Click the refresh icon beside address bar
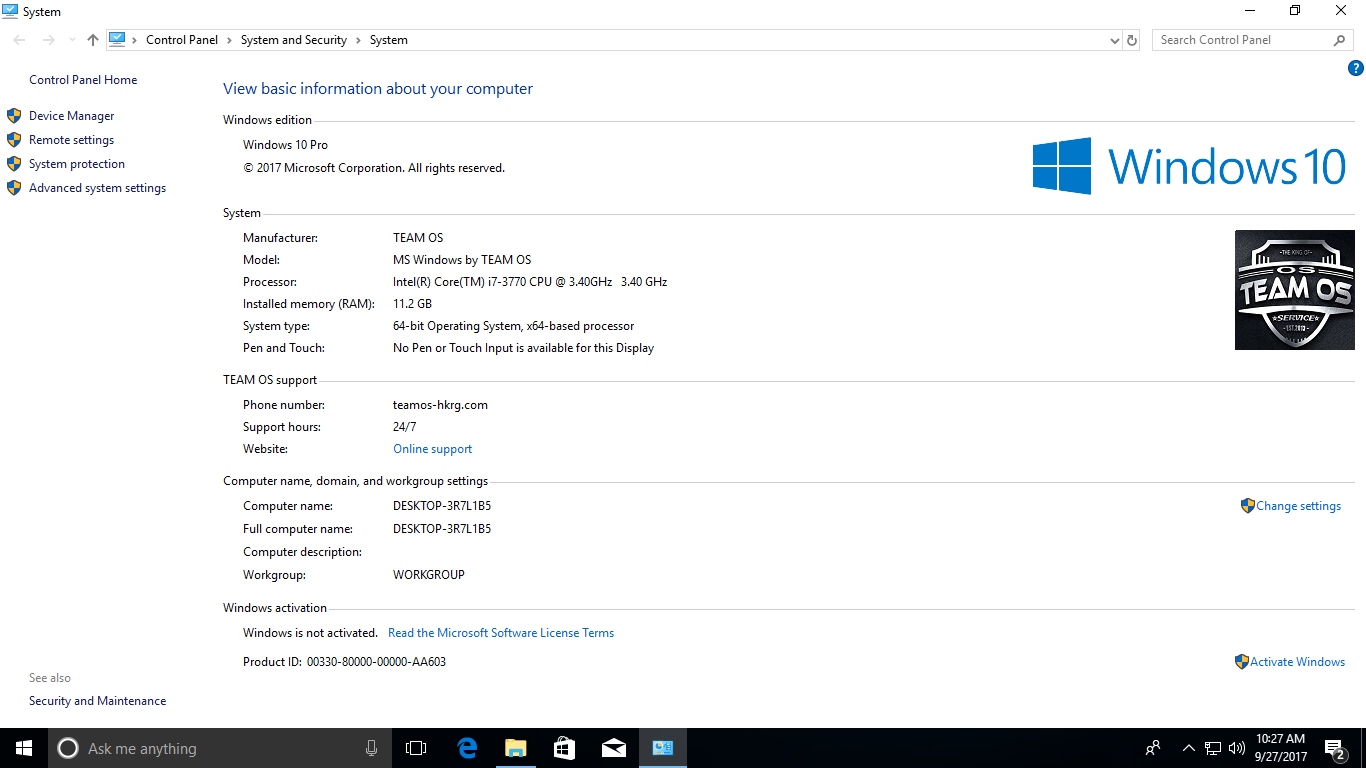Image resolution: width=1366 pixels, height=768 pixels. pyautogui.click(x=1132, y=40)
